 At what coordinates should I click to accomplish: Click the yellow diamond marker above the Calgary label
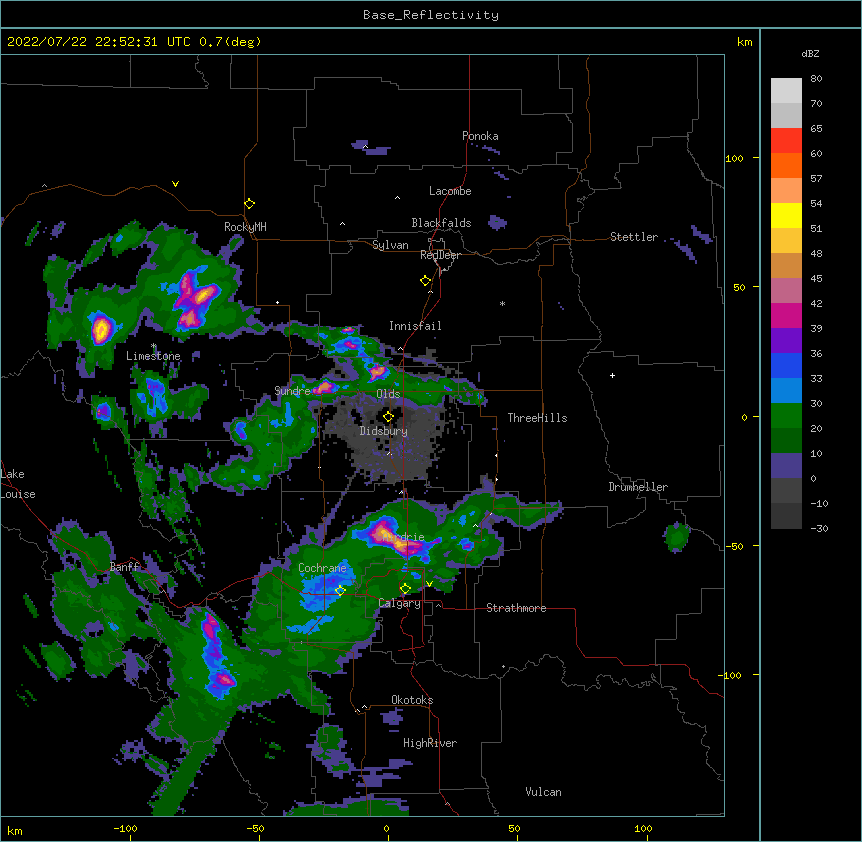pyautogui.click(x=405, y=589)
